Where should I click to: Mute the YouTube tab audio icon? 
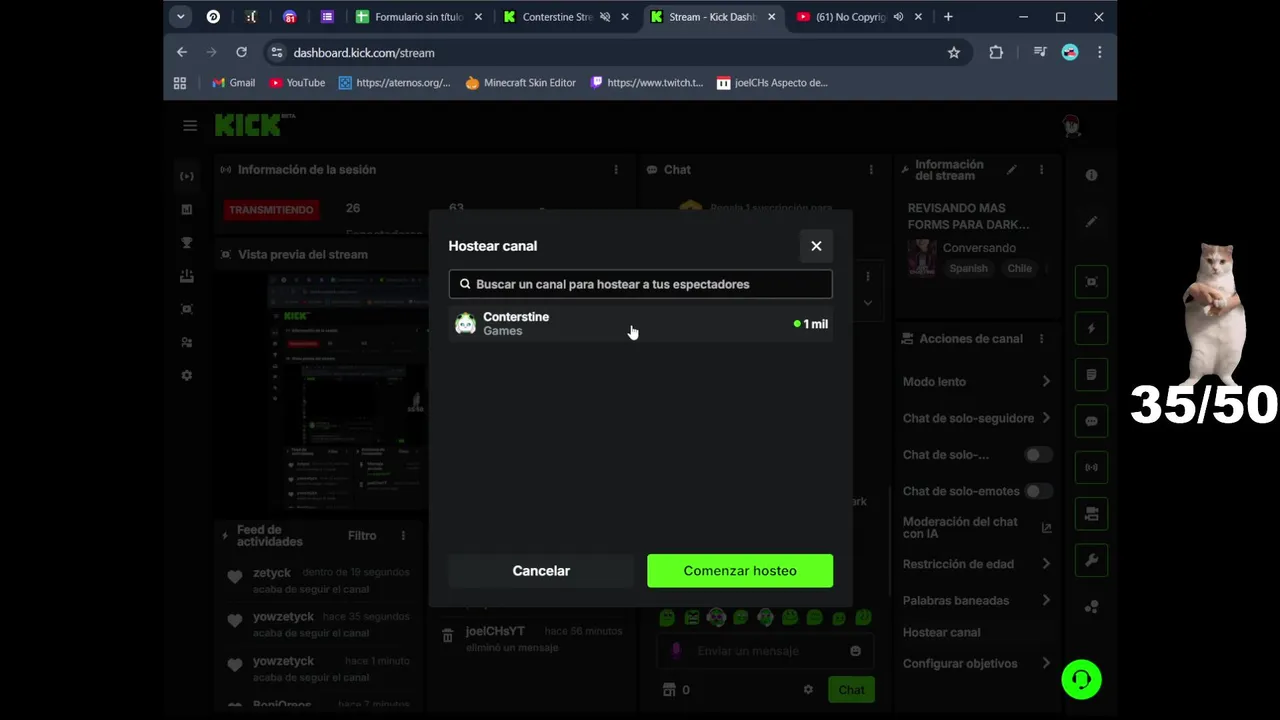[898, 17]
